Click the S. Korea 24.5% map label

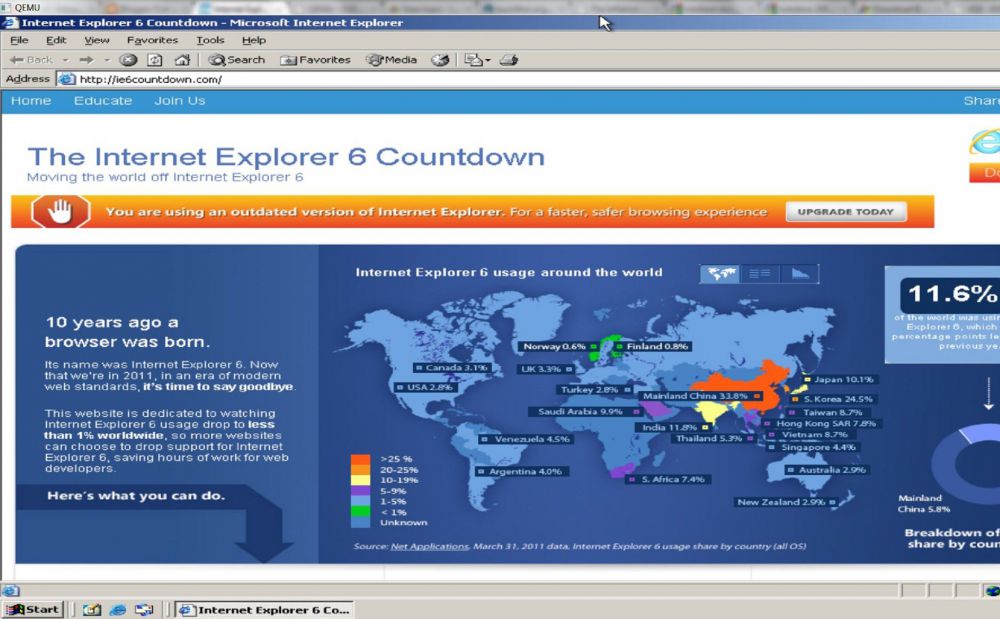pyautogui.click(x=834, y=399)
